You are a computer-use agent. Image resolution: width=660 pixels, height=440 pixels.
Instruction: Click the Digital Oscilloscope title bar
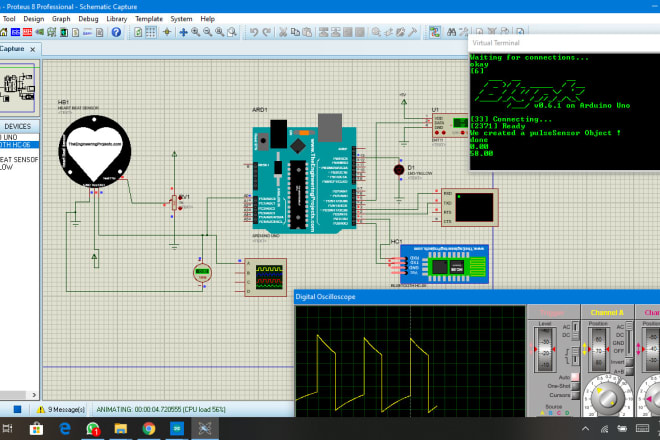click(477, 296)
